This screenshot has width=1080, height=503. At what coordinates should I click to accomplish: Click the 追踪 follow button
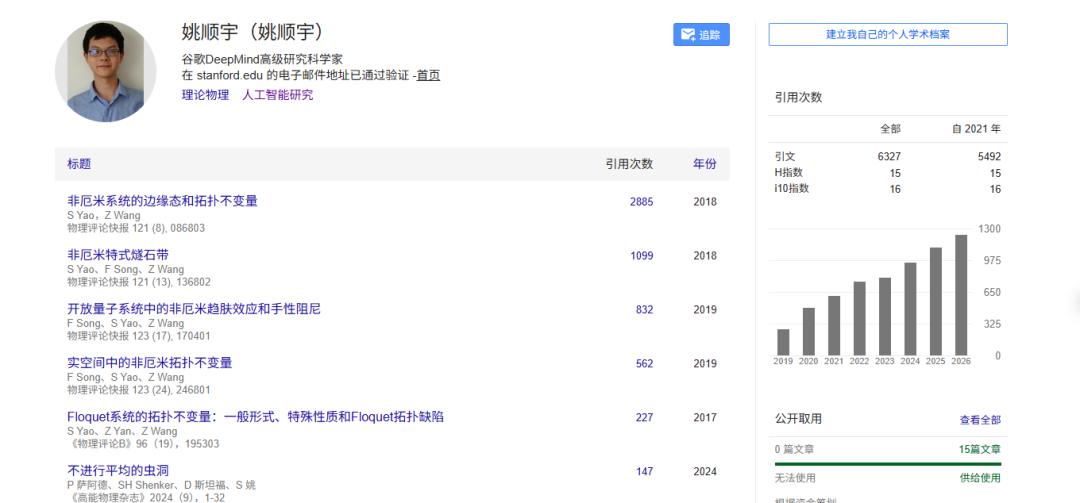pyautogui.click(x=701, y=34)
